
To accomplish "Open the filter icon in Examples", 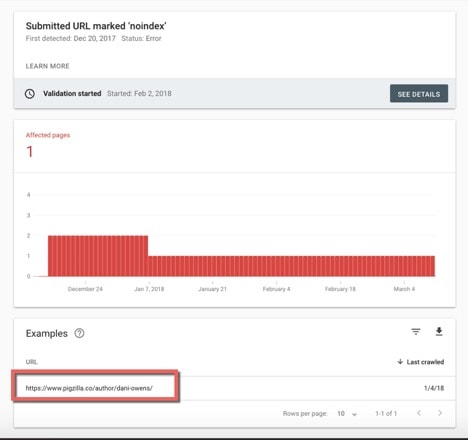I will point(416,332).
